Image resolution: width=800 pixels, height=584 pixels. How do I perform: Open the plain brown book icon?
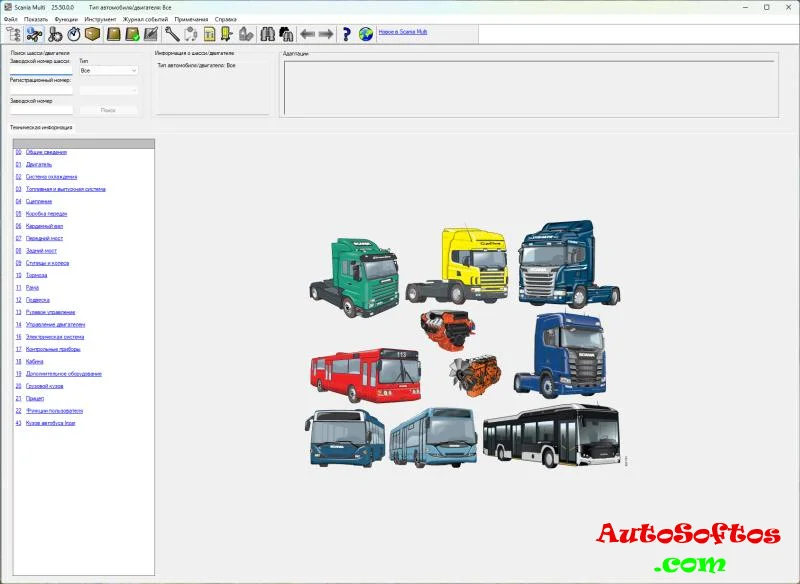[113, 34]
